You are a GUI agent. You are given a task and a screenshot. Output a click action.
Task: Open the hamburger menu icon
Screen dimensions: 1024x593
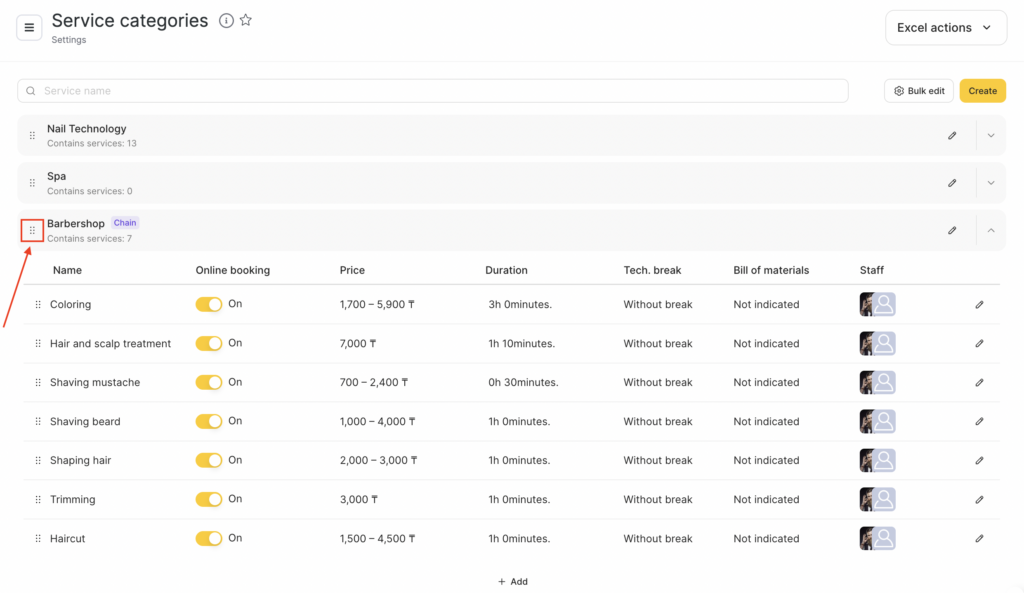tap(29, 28)
